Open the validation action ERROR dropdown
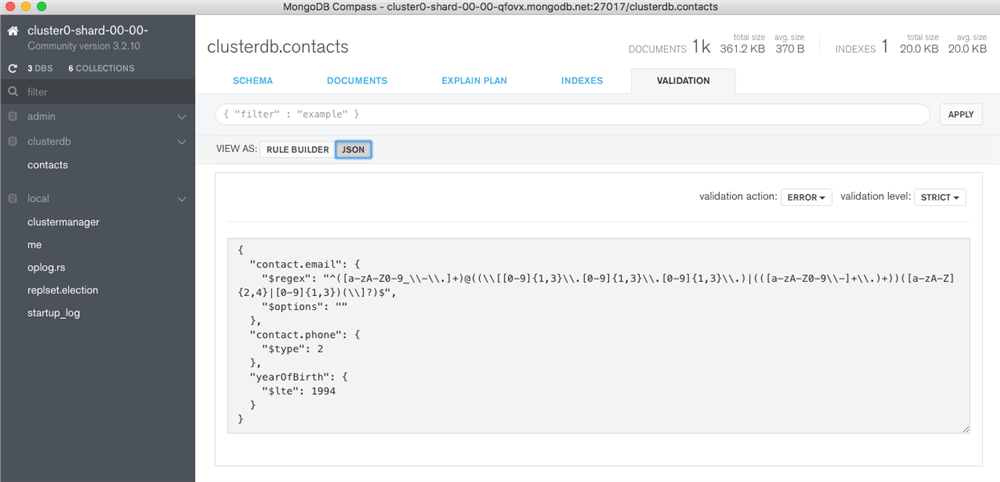 tap(806, 198)
